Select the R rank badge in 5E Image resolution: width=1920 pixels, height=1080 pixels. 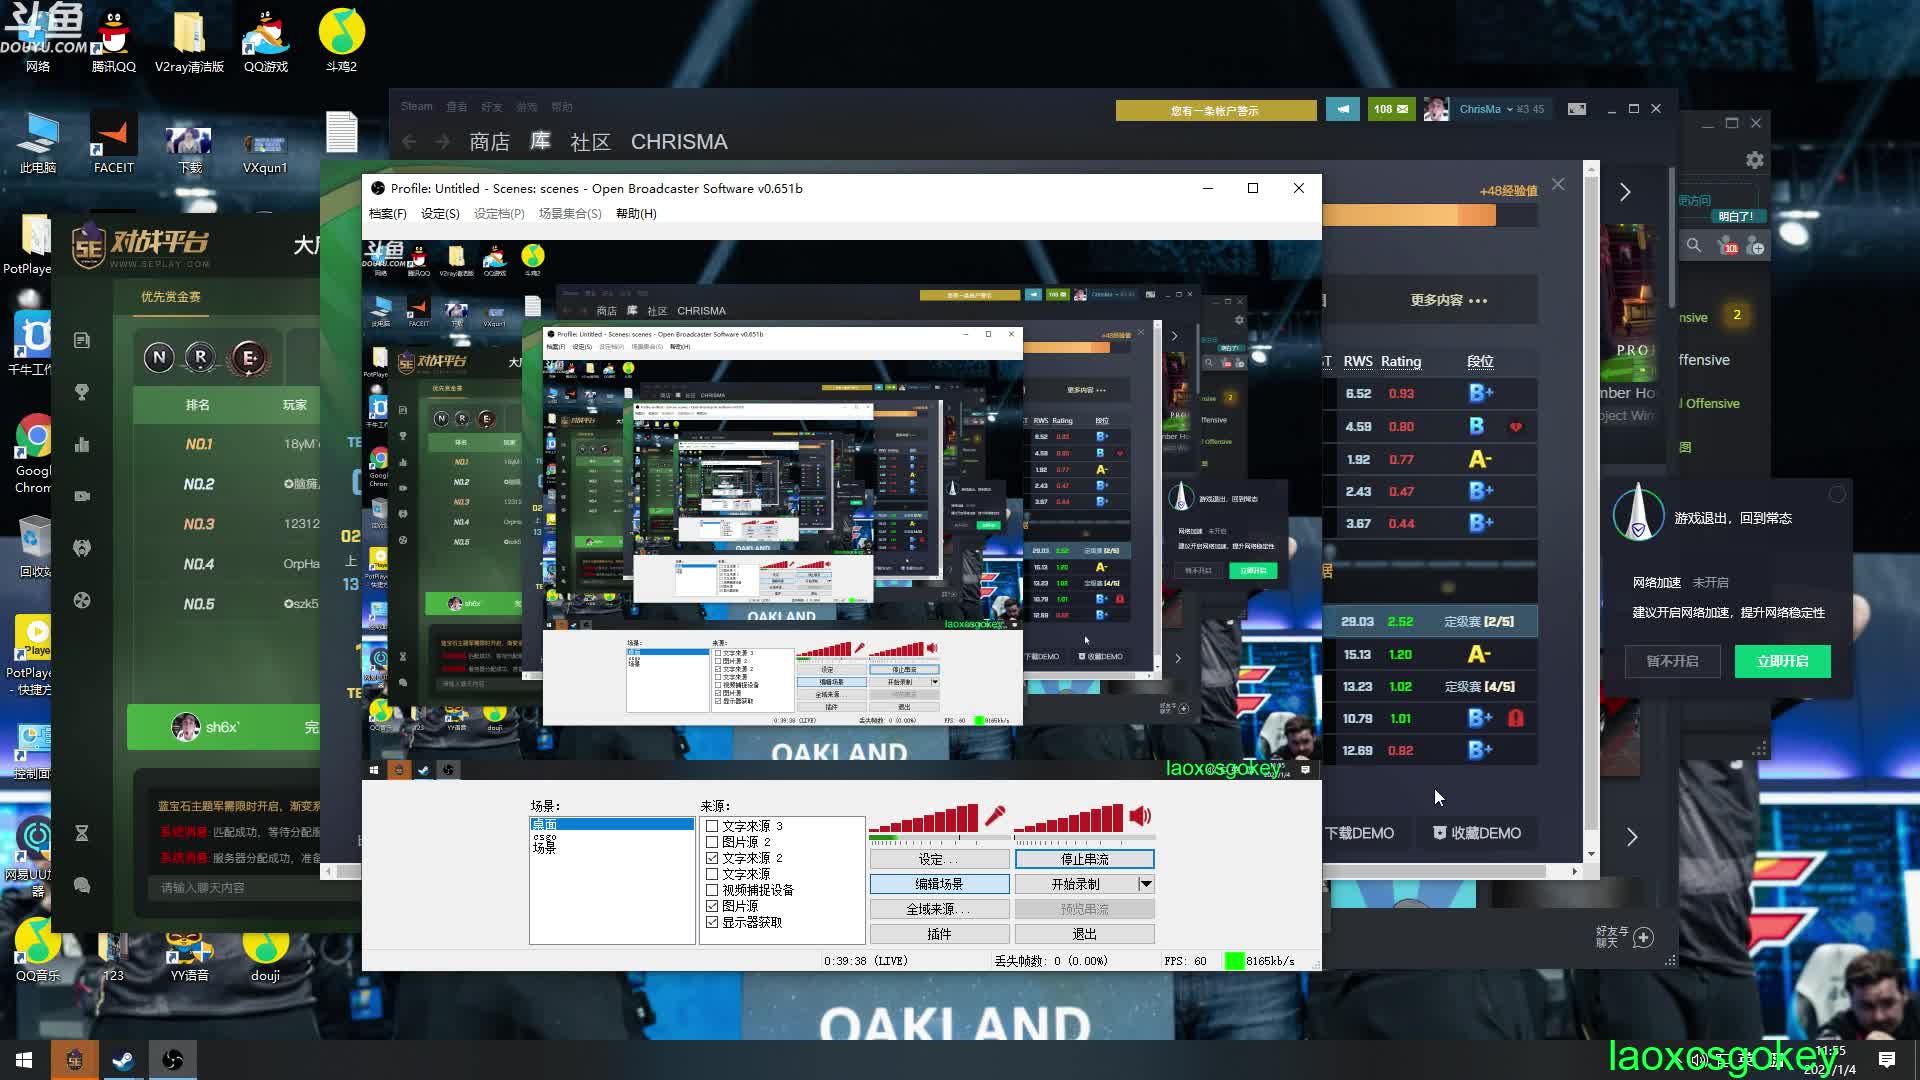pos(201,357)
